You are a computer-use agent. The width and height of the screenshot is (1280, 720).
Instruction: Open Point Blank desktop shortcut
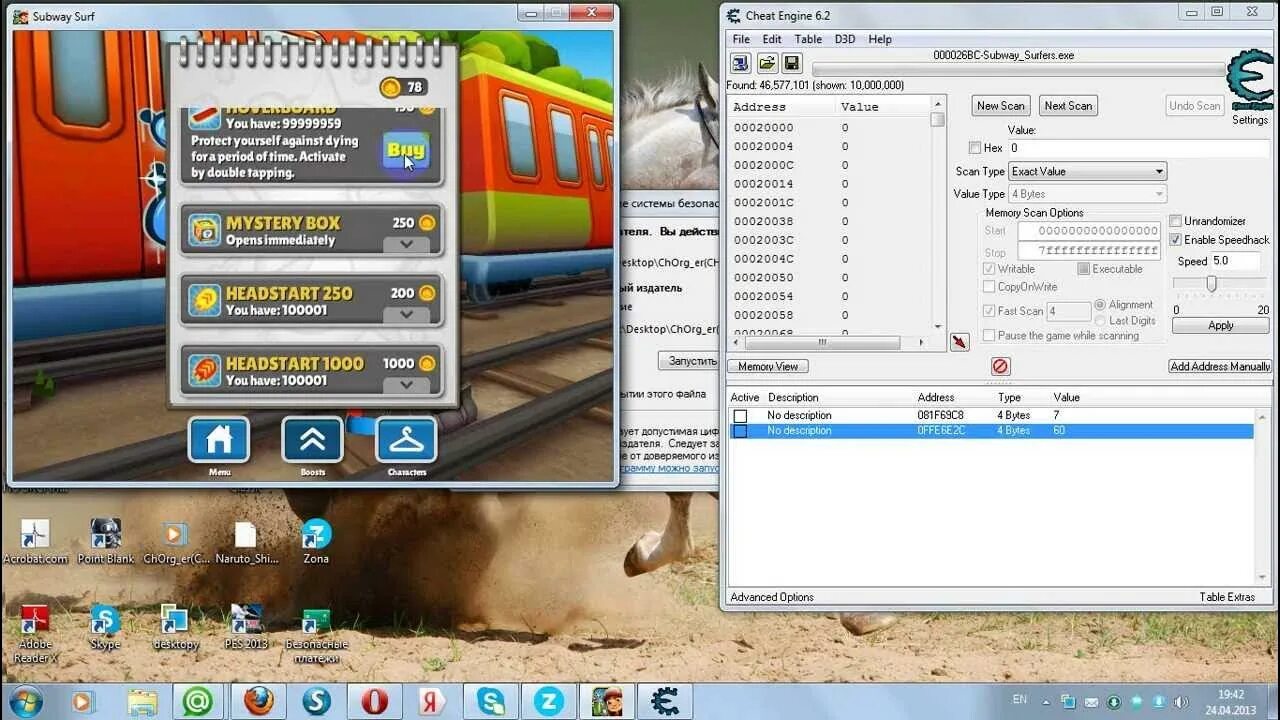(105, 541)
